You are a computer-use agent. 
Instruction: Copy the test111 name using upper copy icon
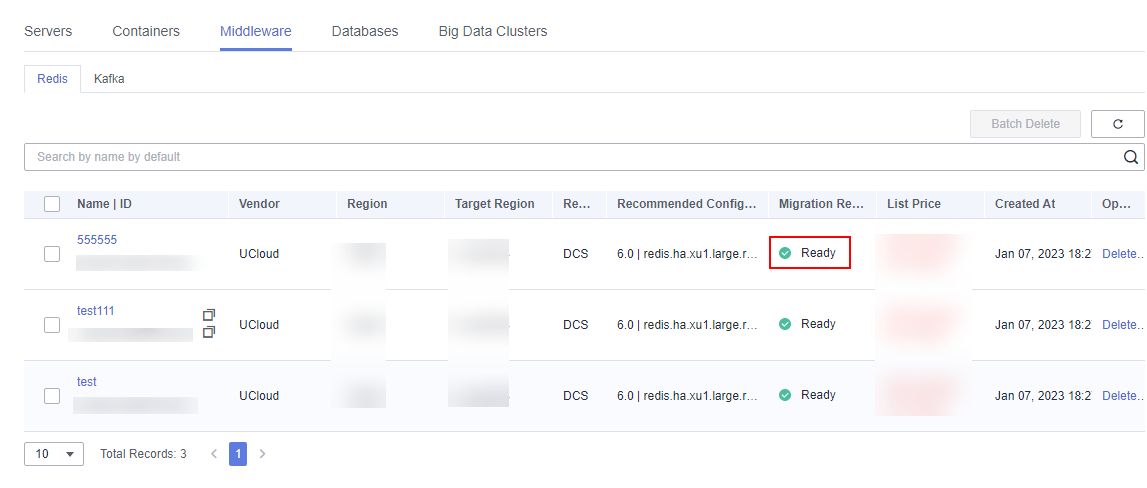point(209,315)
